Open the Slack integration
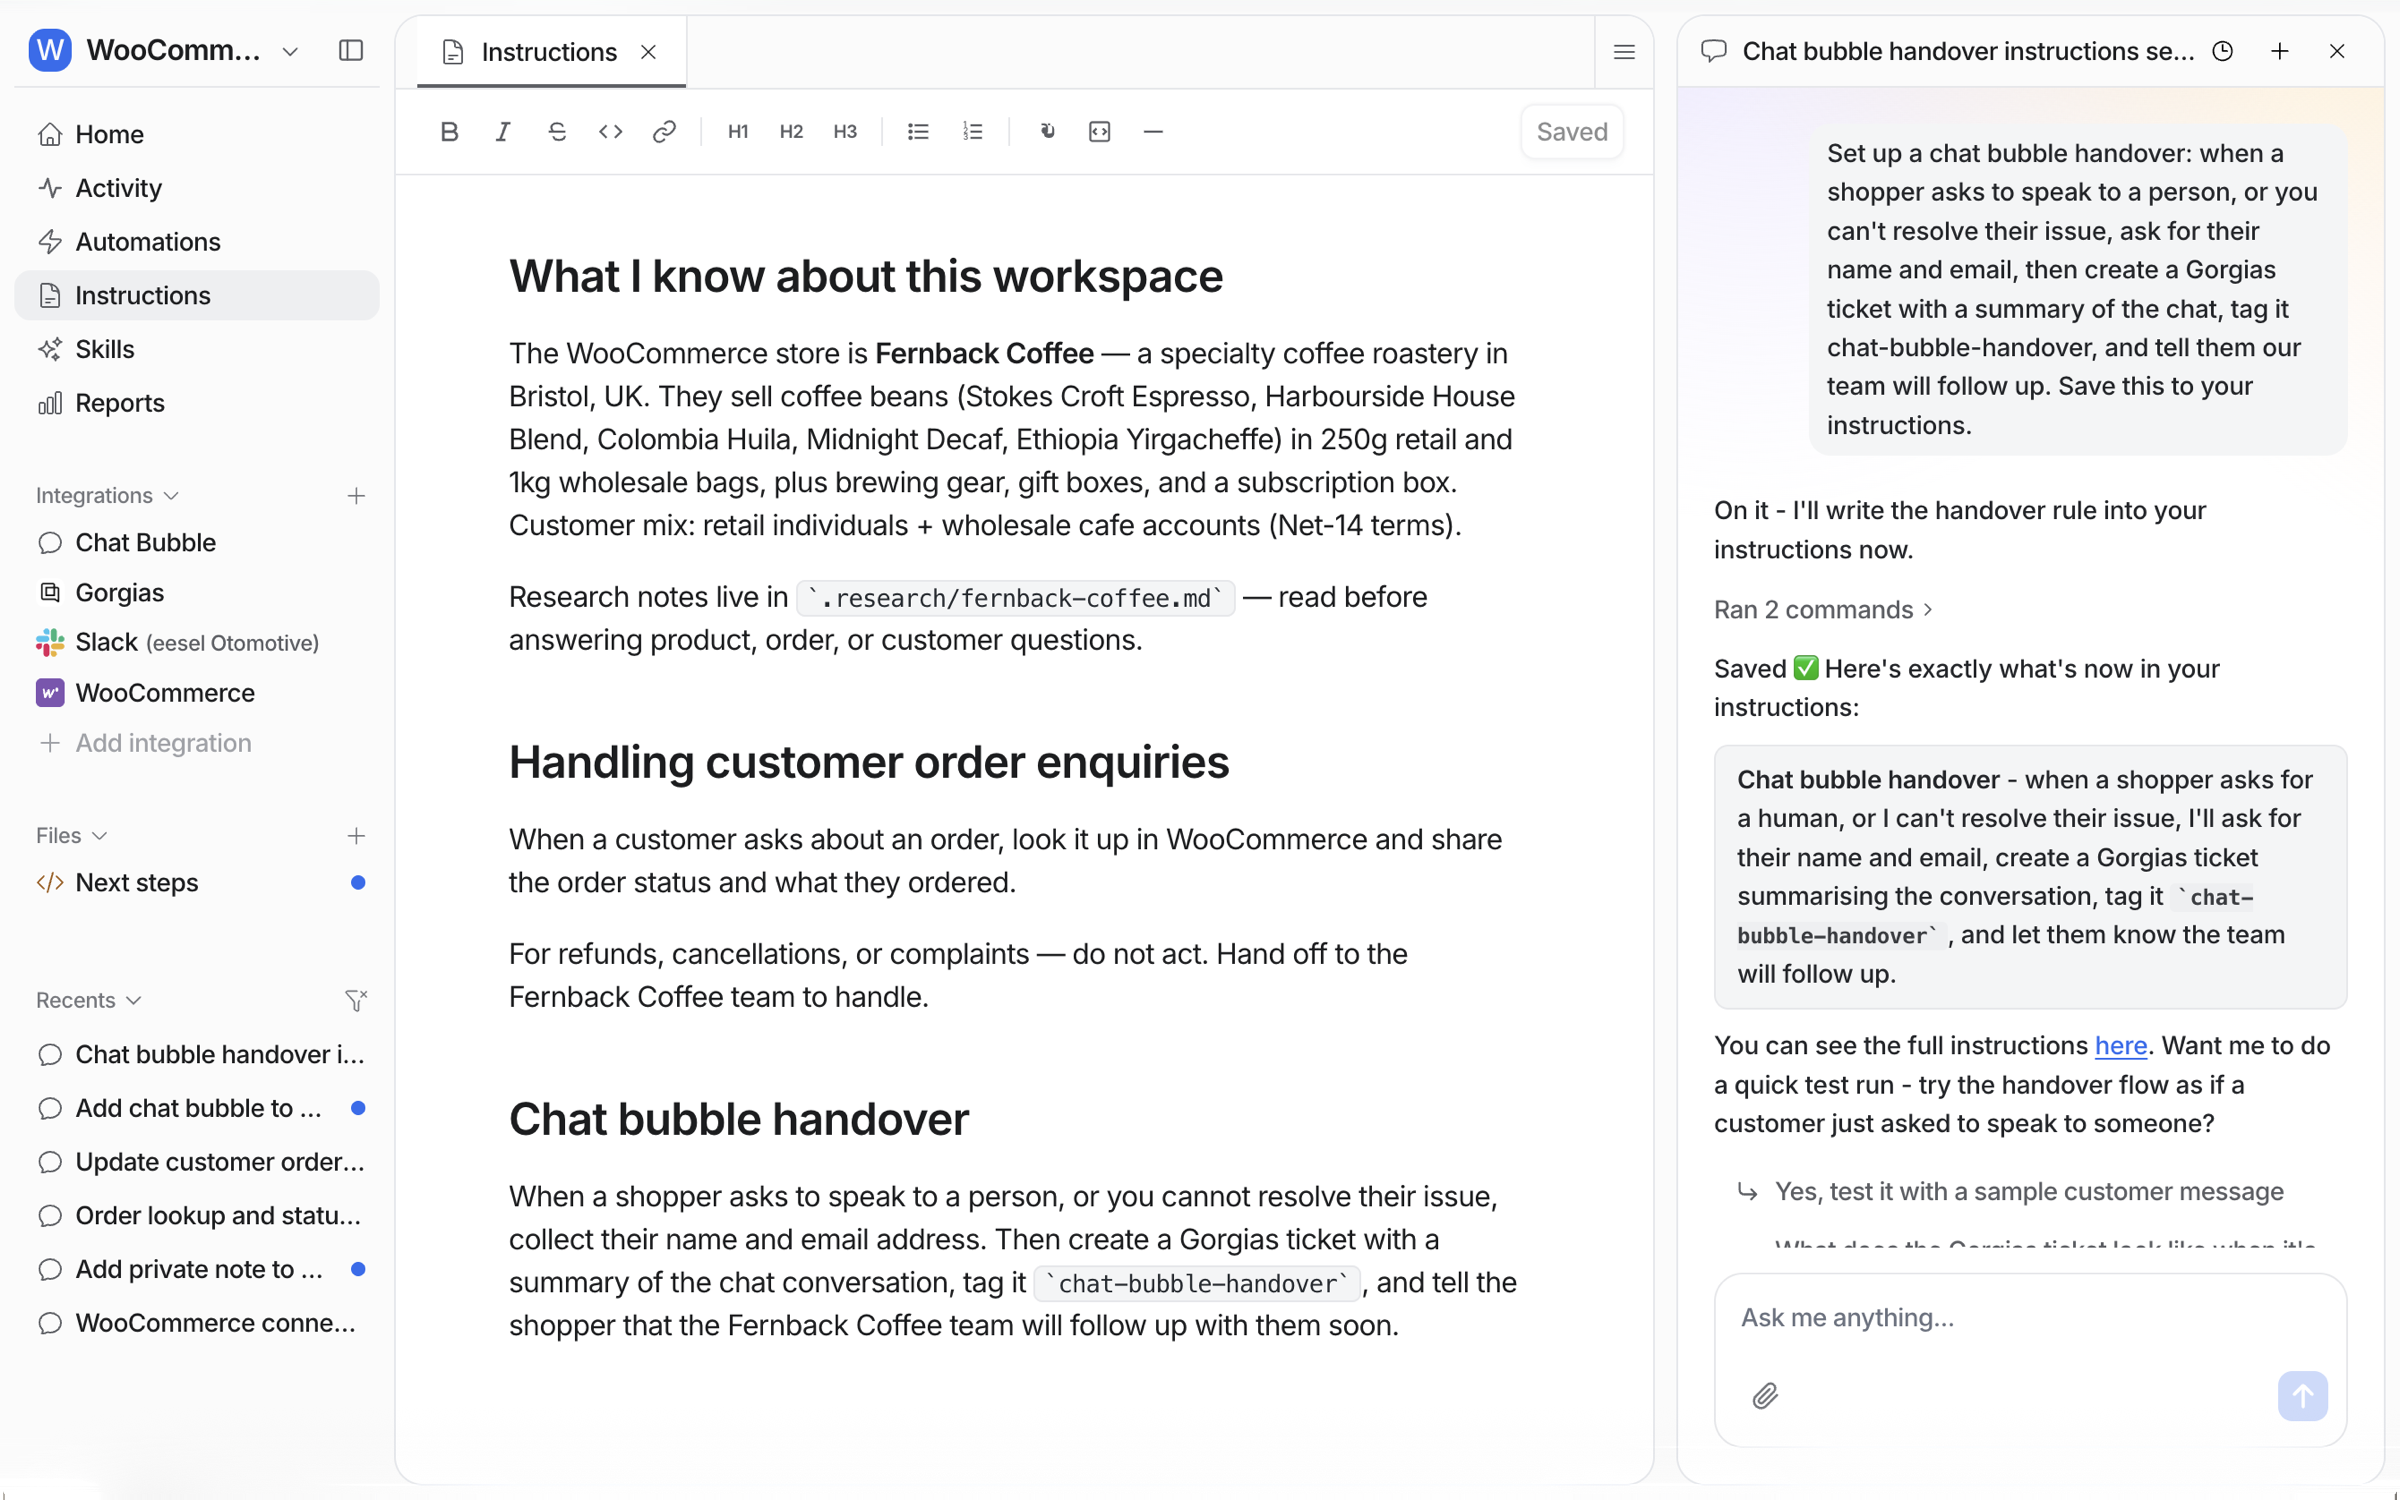2400x1500 pixels. coord(197,642)
